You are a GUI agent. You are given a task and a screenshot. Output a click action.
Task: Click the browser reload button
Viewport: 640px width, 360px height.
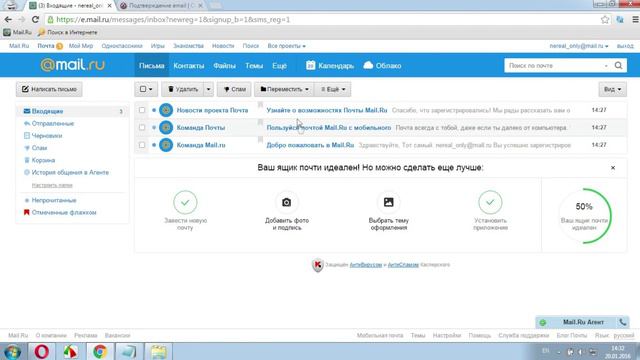point(36,19)
